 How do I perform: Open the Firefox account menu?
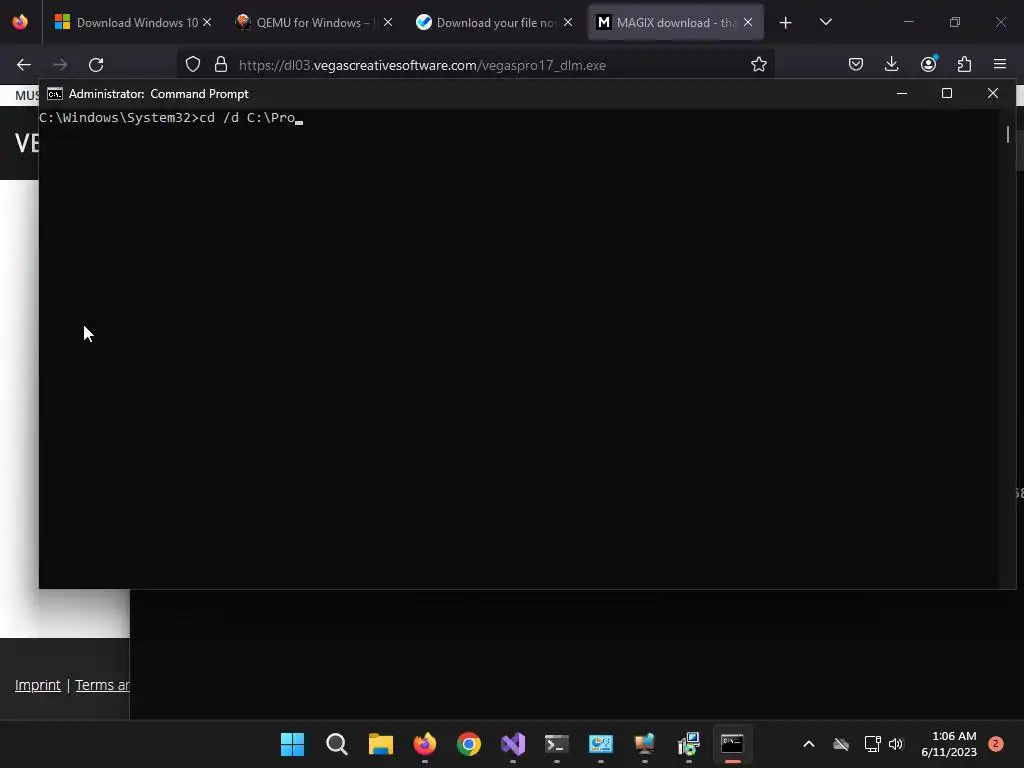(x=928, y=65)
